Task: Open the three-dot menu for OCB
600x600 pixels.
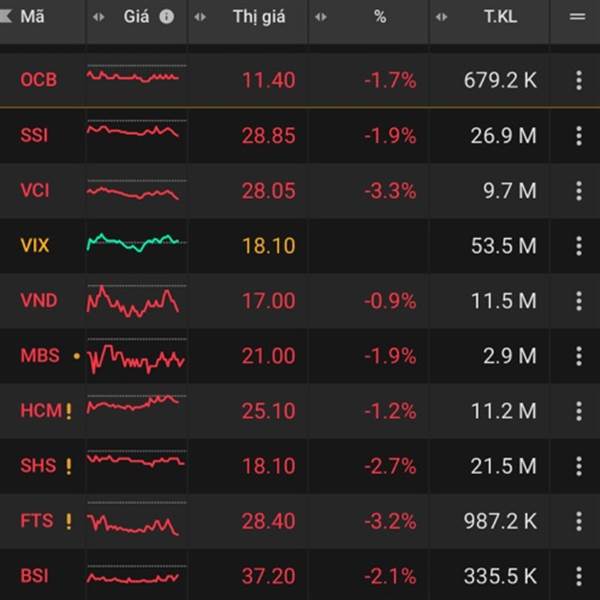Action: [x=578, y=81]
